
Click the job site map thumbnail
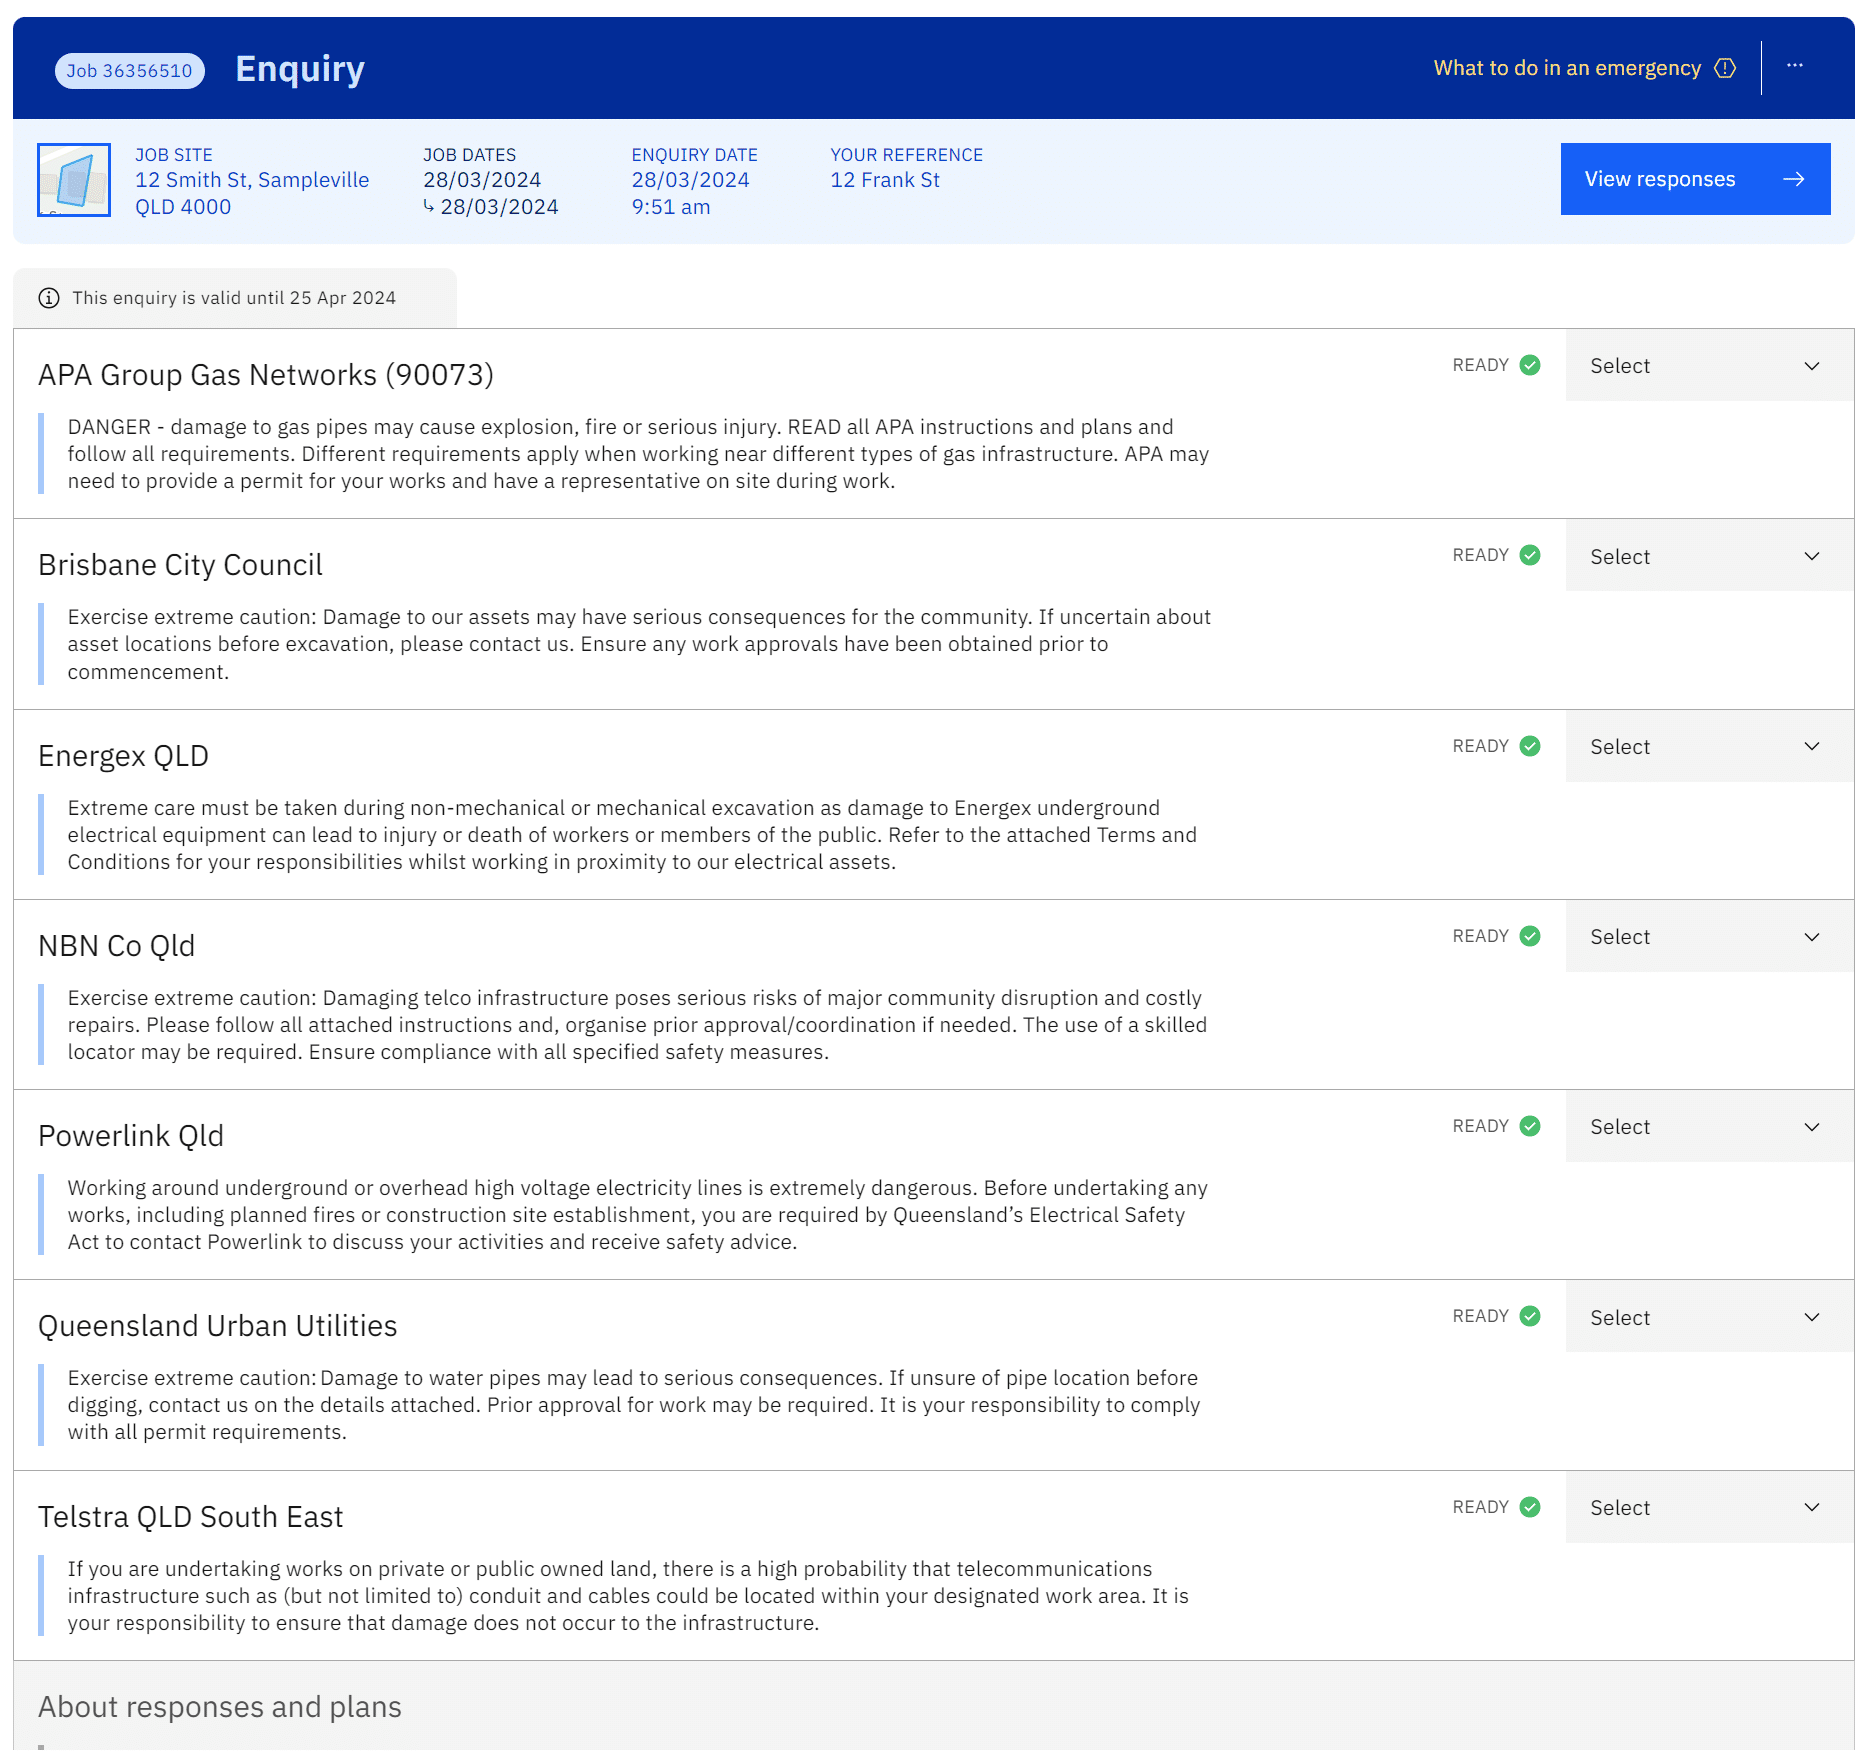click(74, 180)
